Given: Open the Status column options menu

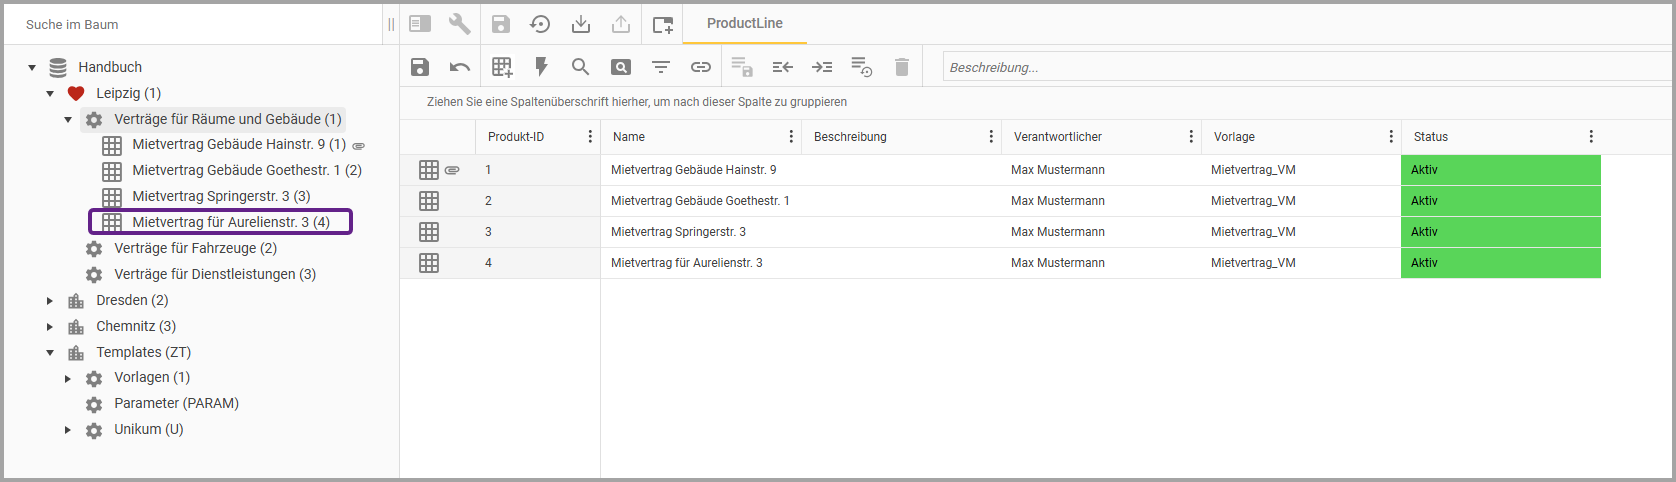Looking at the screenshot, I should point(1591,137).
